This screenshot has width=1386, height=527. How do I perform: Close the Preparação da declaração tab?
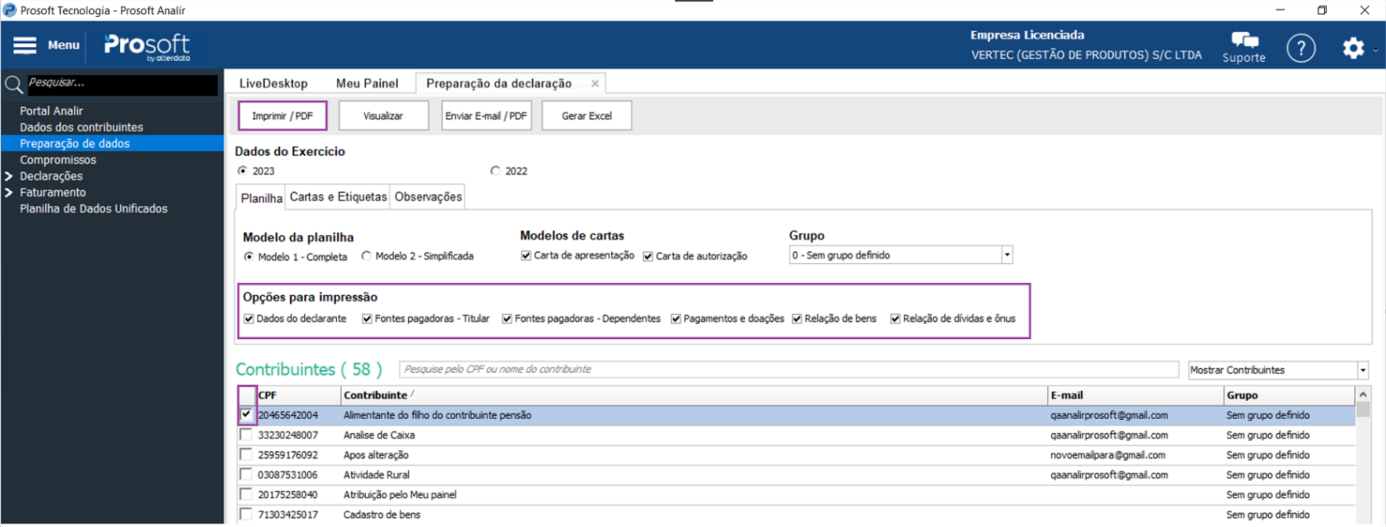click(595, 84)
